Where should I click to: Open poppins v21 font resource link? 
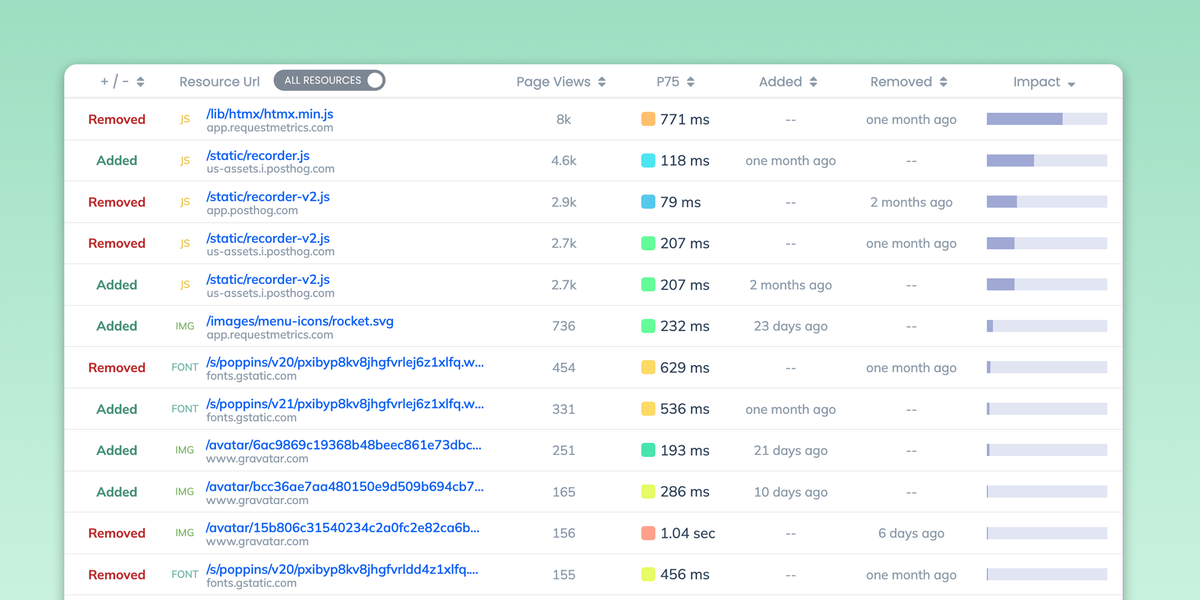[x=345, y=404]
